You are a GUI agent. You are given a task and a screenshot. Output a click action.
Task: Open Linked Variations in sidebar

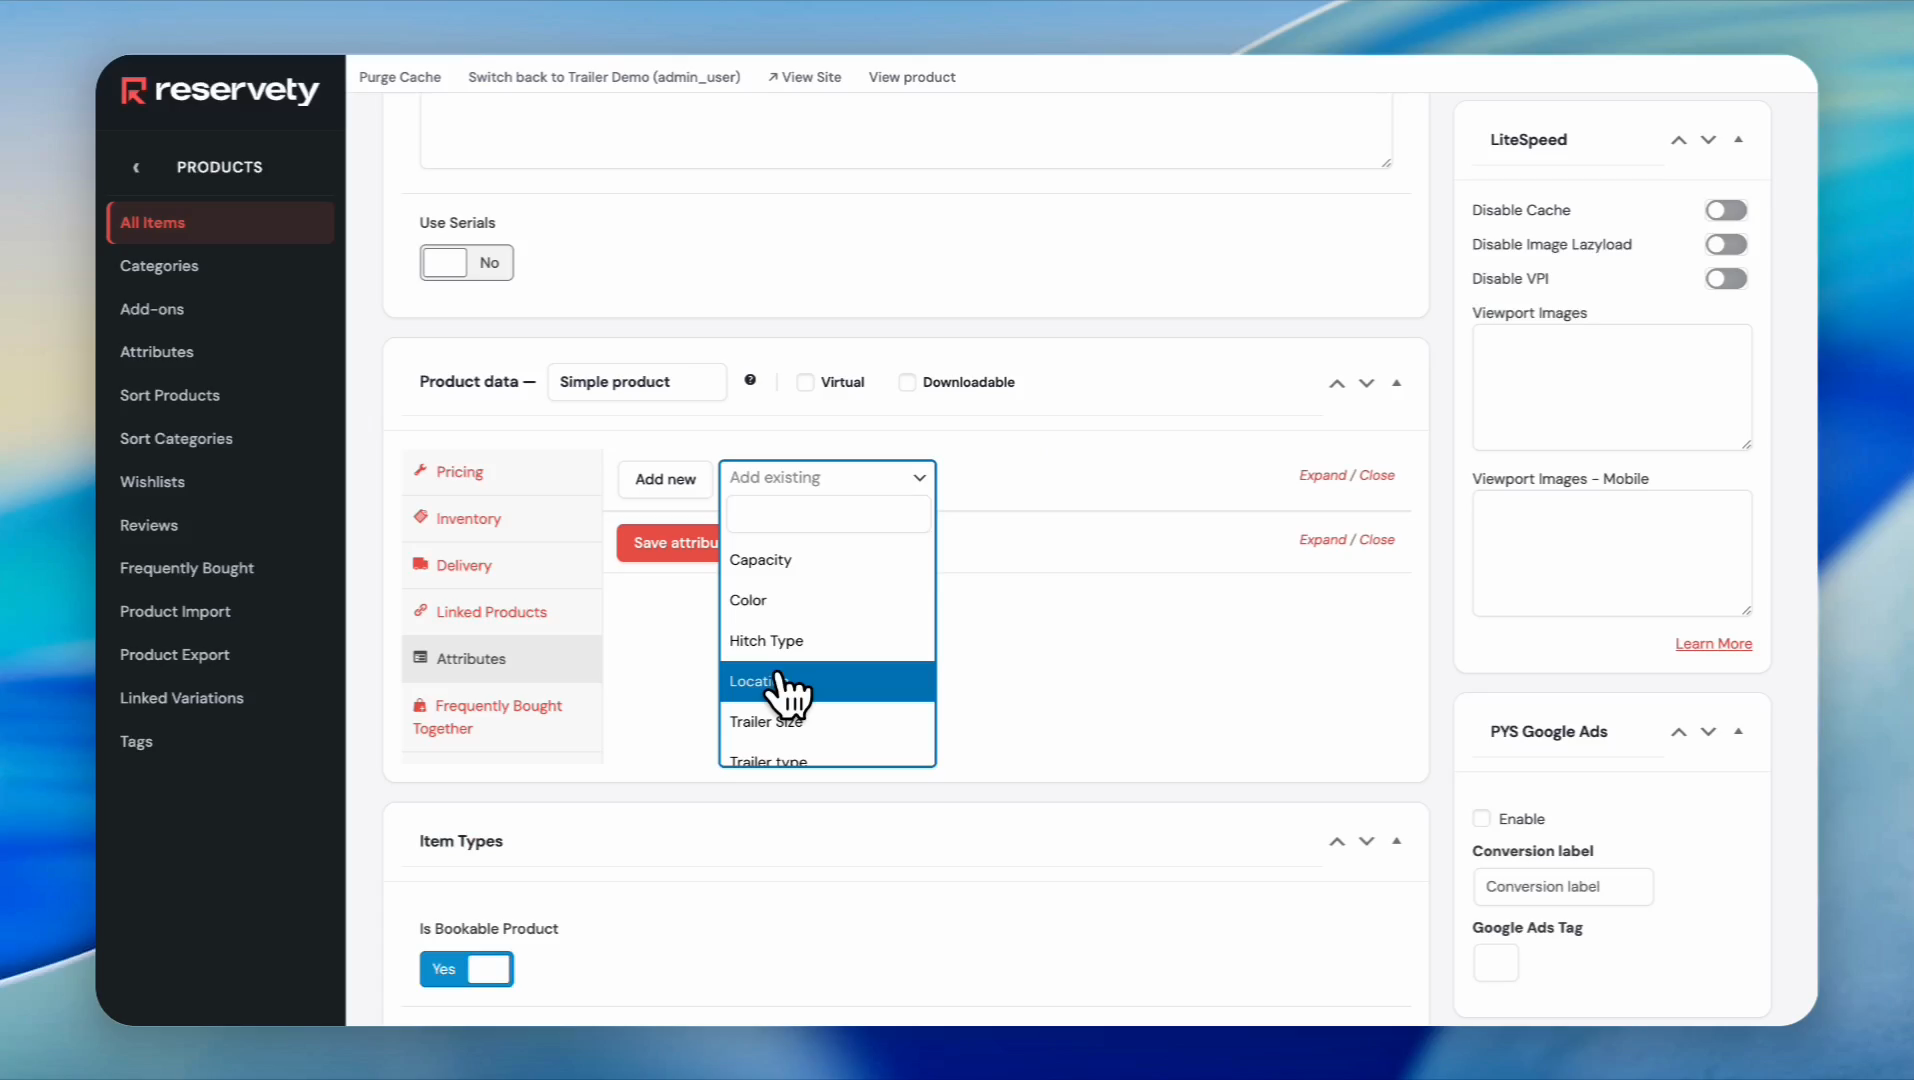pyautogui.click(x=182, y=698)
